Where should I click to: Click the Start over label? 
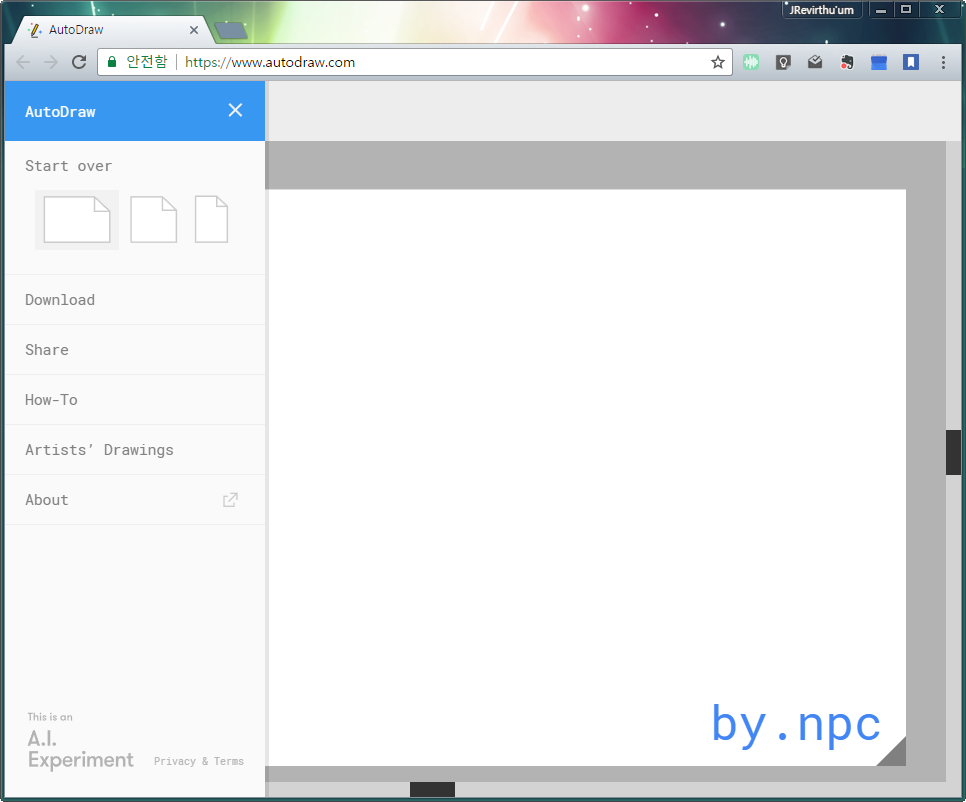coord(68,166)
